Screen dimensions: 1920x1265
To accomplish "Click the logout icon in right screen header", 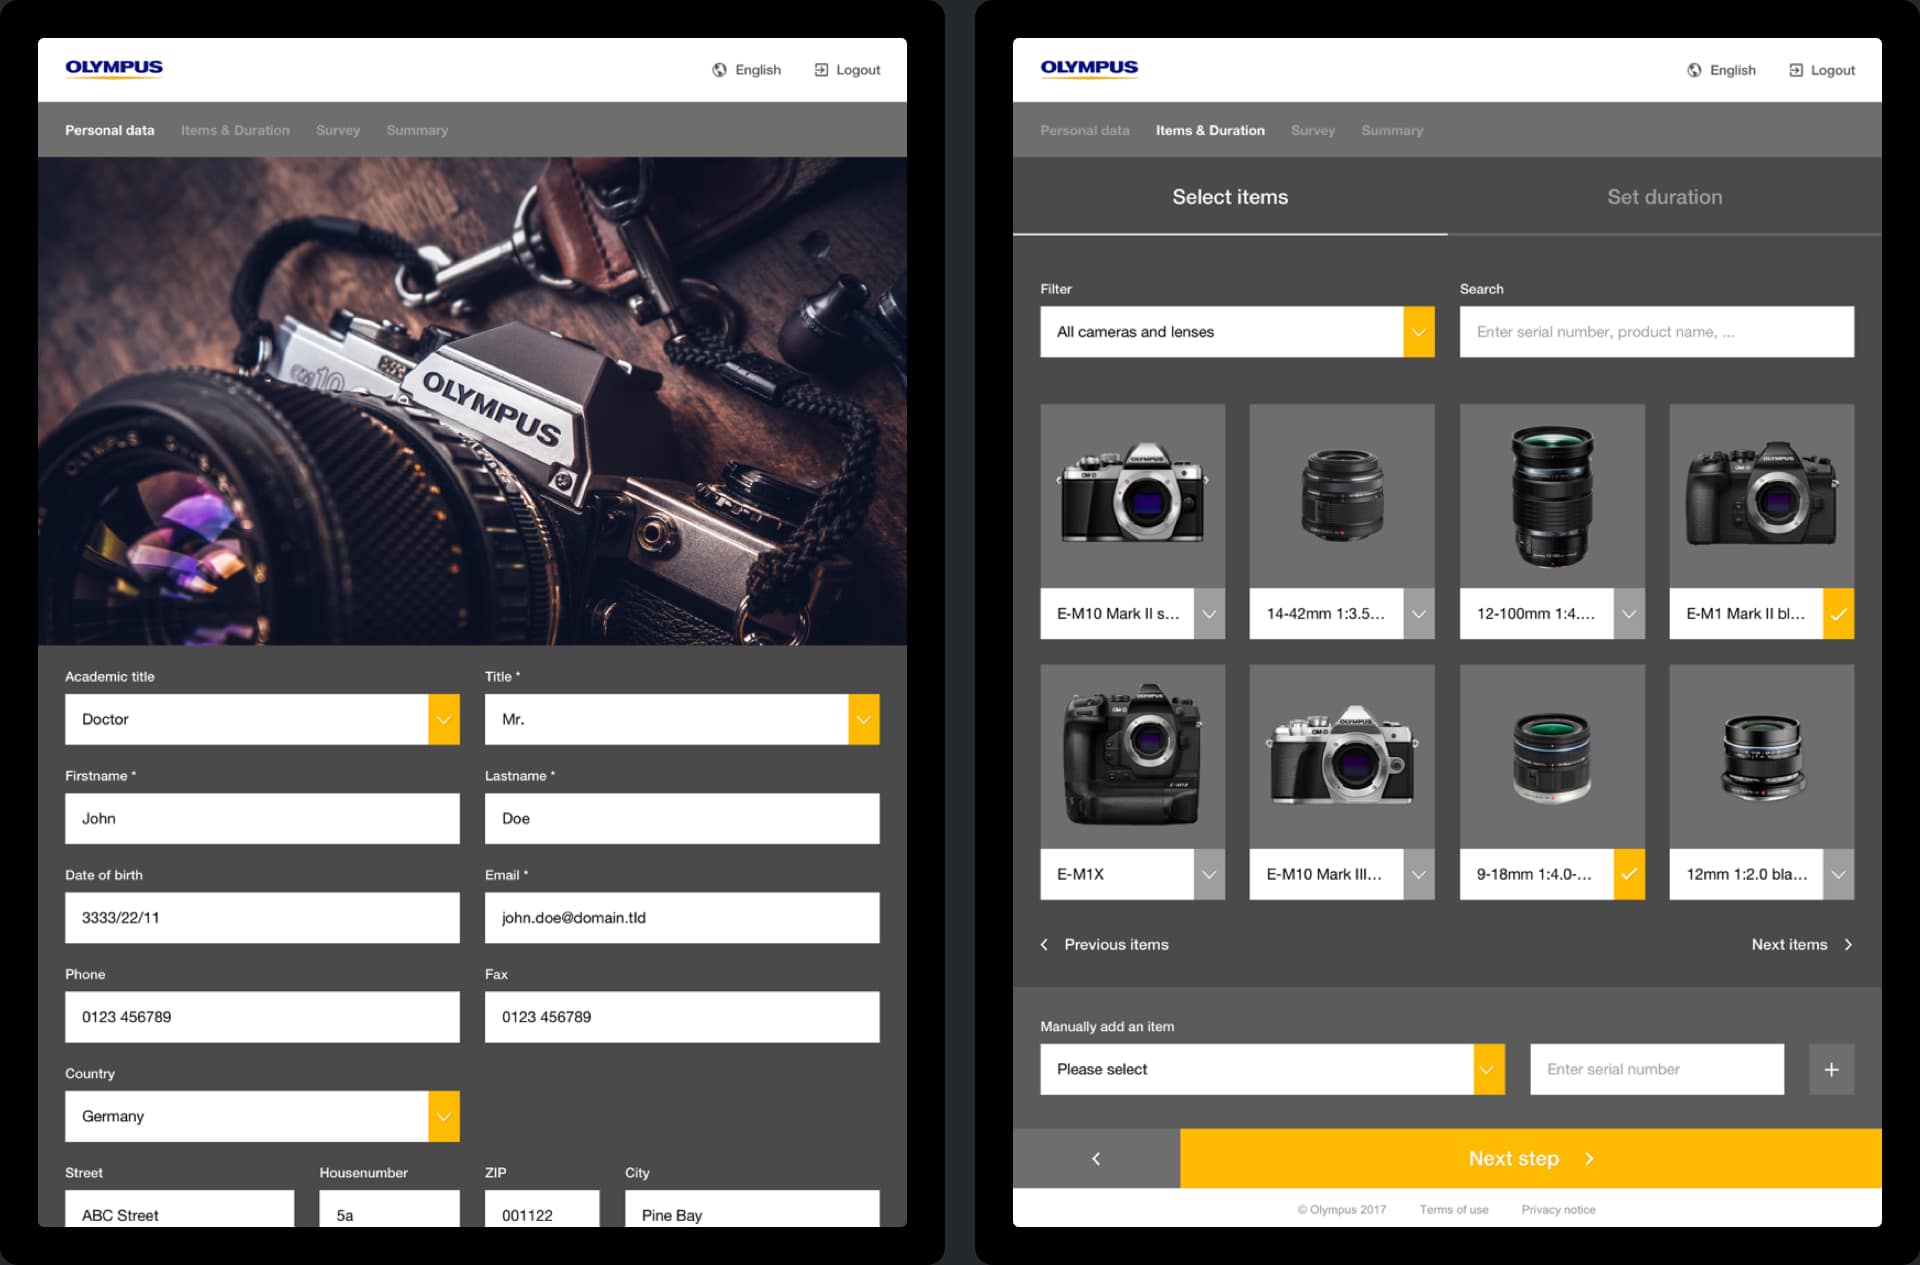I will [x=1796, y=70].
